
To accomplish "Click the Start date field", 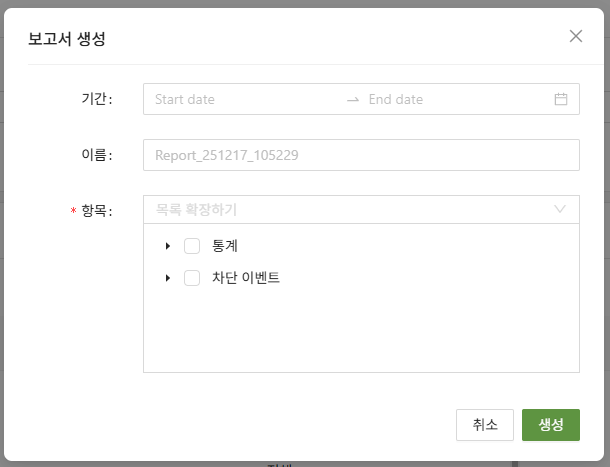I will click(x=240, y=99).
